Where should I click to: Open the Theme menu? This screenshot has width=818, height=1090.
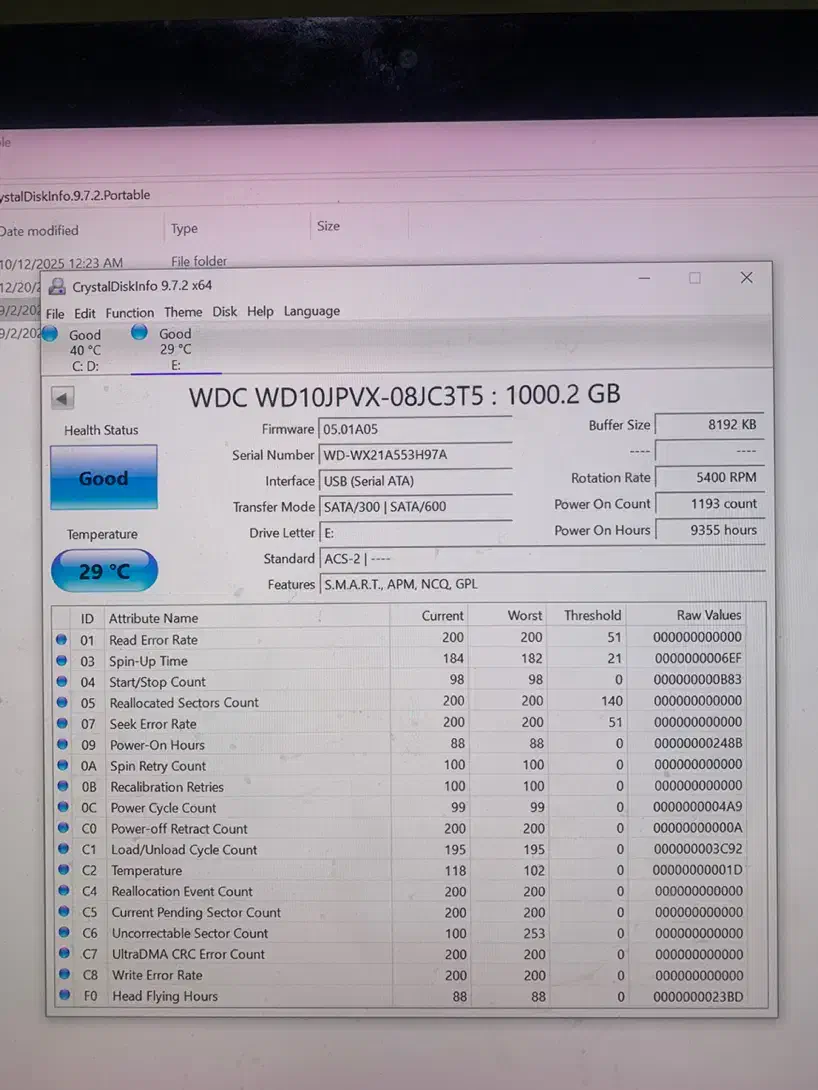click(183, 312)
